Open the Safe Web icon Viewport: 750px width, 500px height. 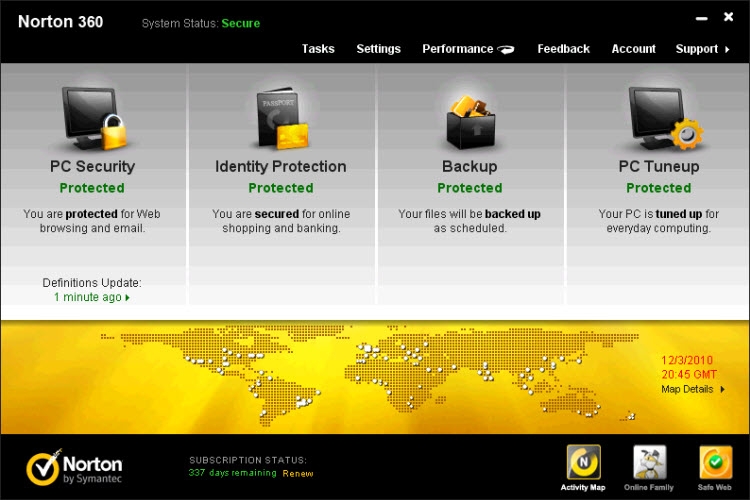715,463
